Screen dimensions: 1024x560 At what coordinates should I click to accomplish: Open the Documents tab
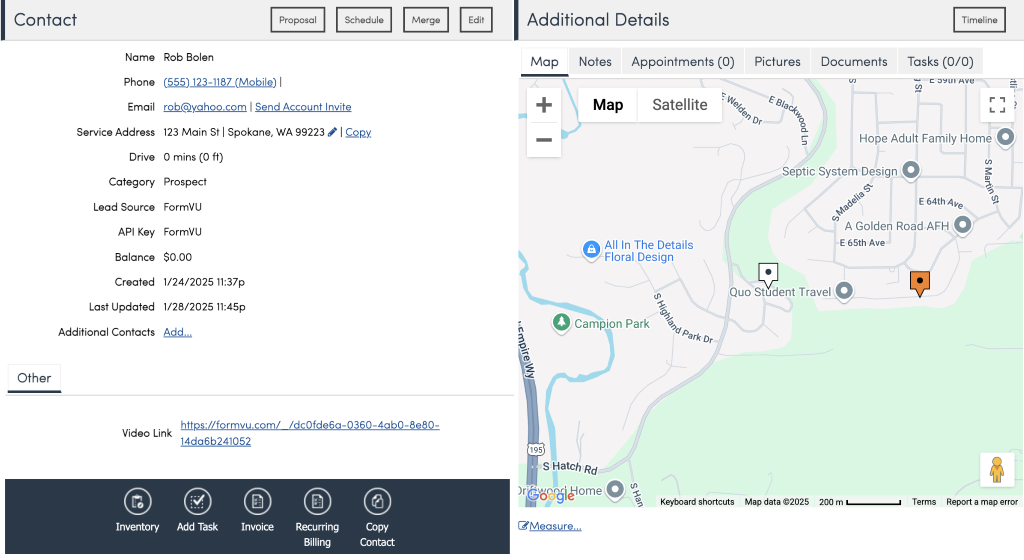(854, 61)
